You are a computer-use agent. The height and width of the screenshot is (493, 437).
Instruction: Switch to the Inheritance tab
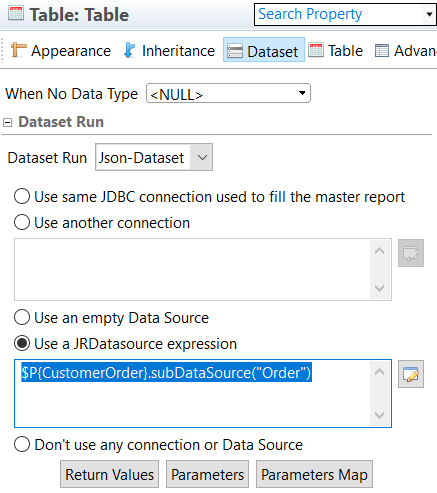point(169,51)
